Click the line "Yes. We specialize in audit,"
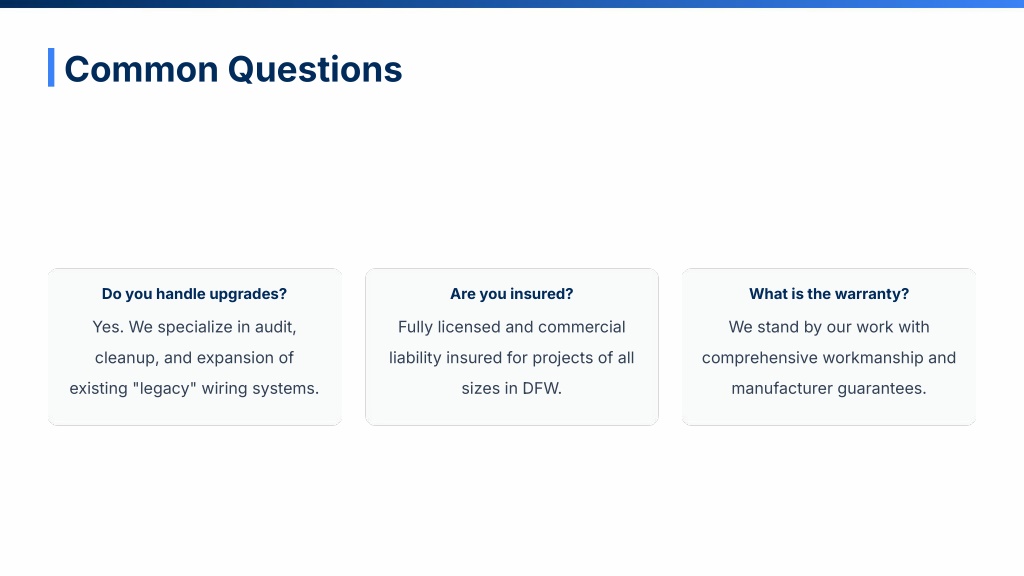Viewport: 1024px width, 576px height. (194, 327)
